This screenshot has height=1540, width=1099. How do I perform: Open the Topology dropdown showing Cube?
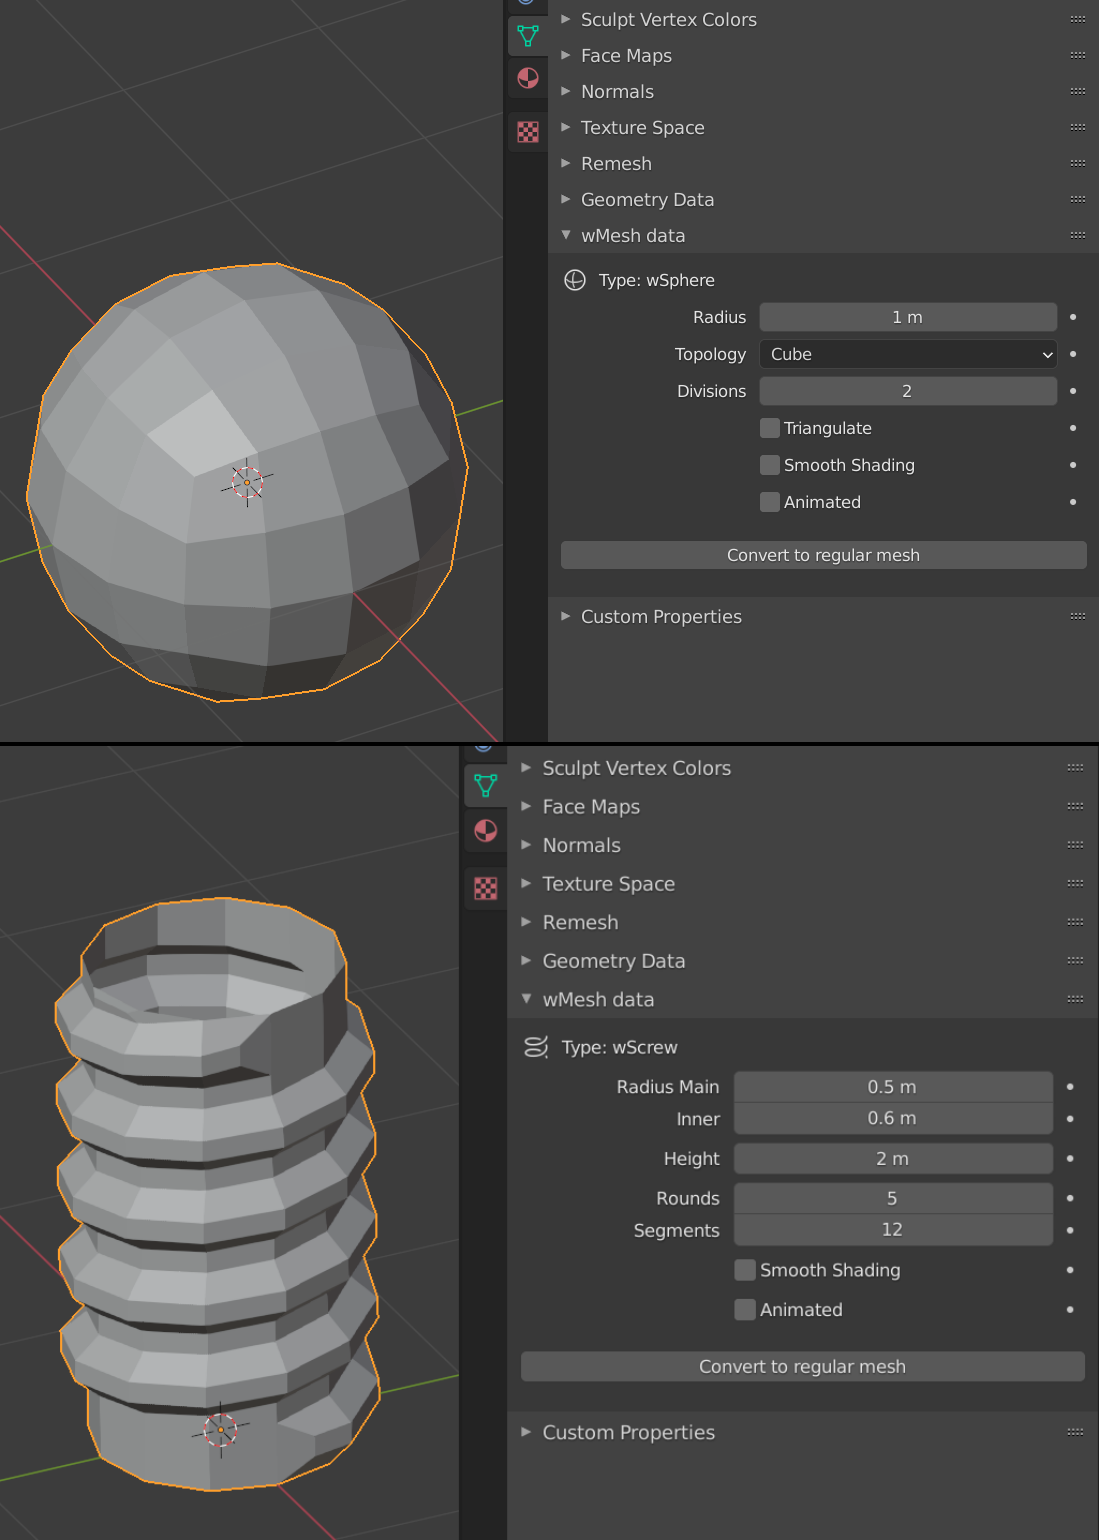click(907, 354)
